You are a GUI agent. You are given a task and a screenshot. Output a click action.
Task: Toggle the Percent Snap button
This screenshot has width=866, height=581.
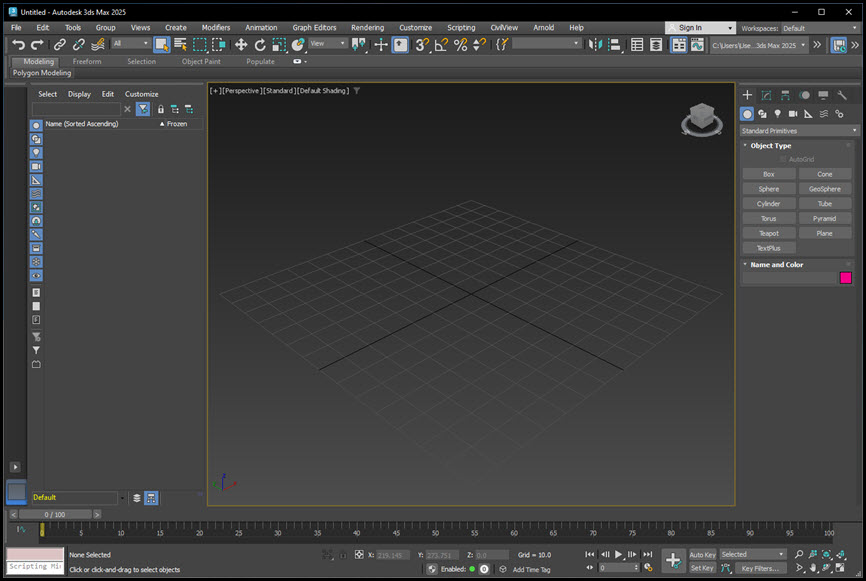(460, 45)
